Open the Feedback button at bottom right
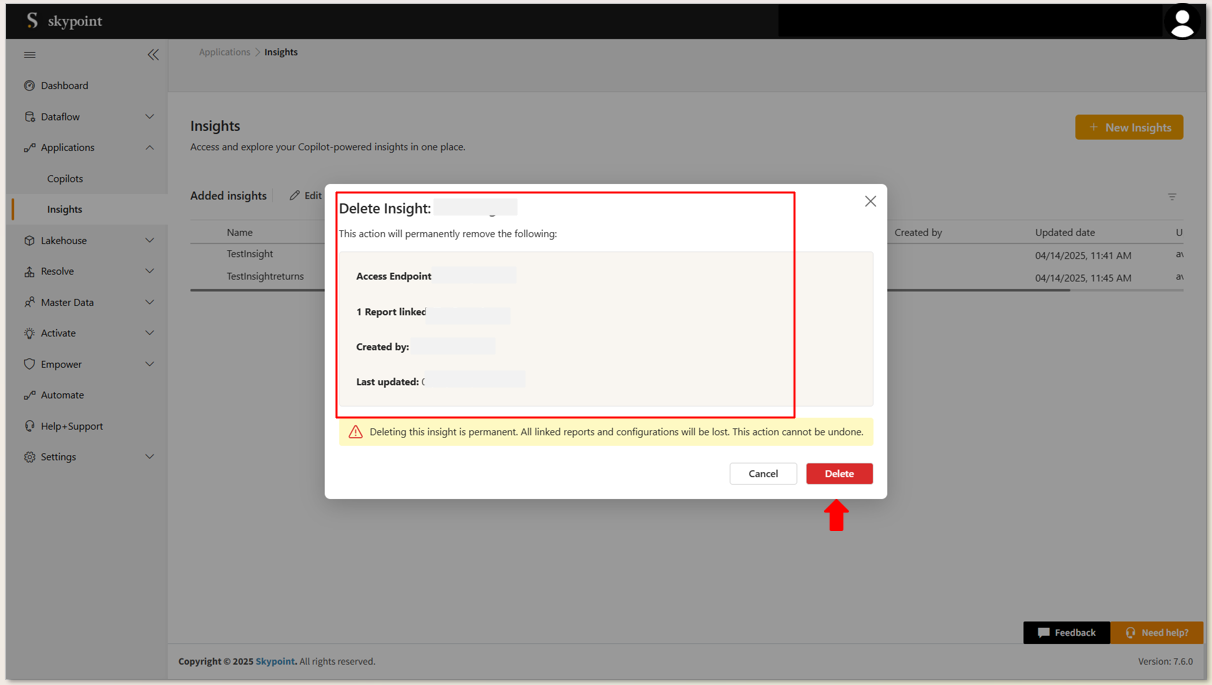The width and height of the screenshot is (1212, 685). pyautogui.click(x=1066, y=633)
